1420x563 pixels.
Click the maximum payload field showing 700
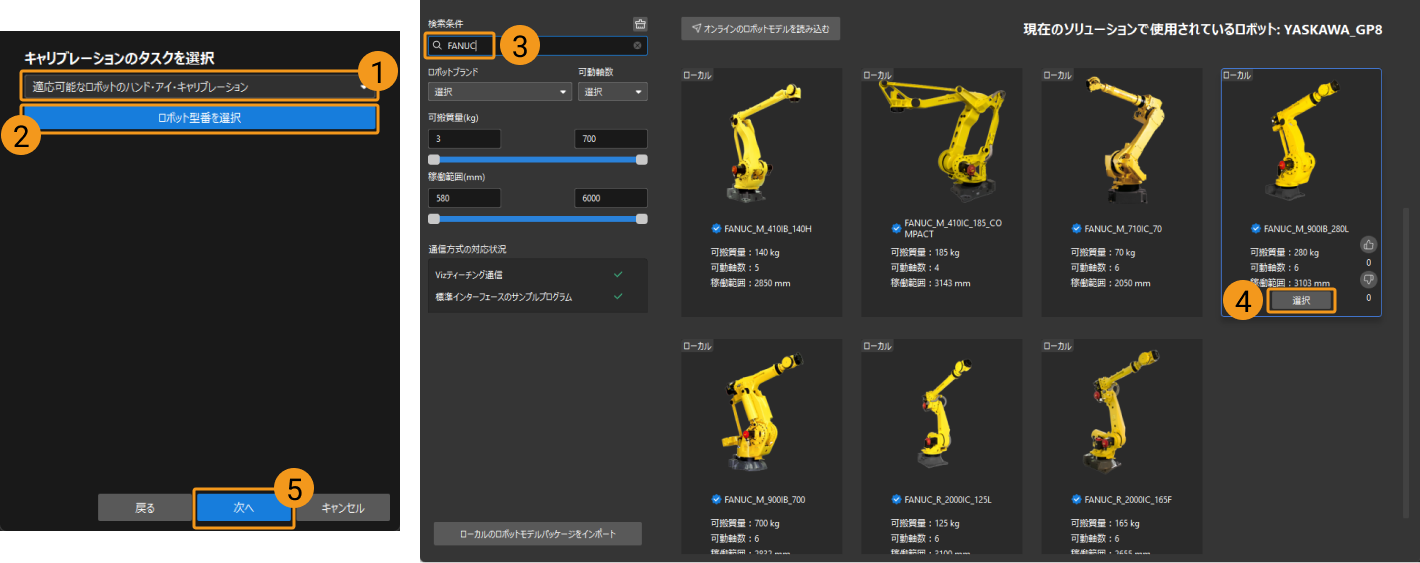pyautogui.click(x=611, y=139)
